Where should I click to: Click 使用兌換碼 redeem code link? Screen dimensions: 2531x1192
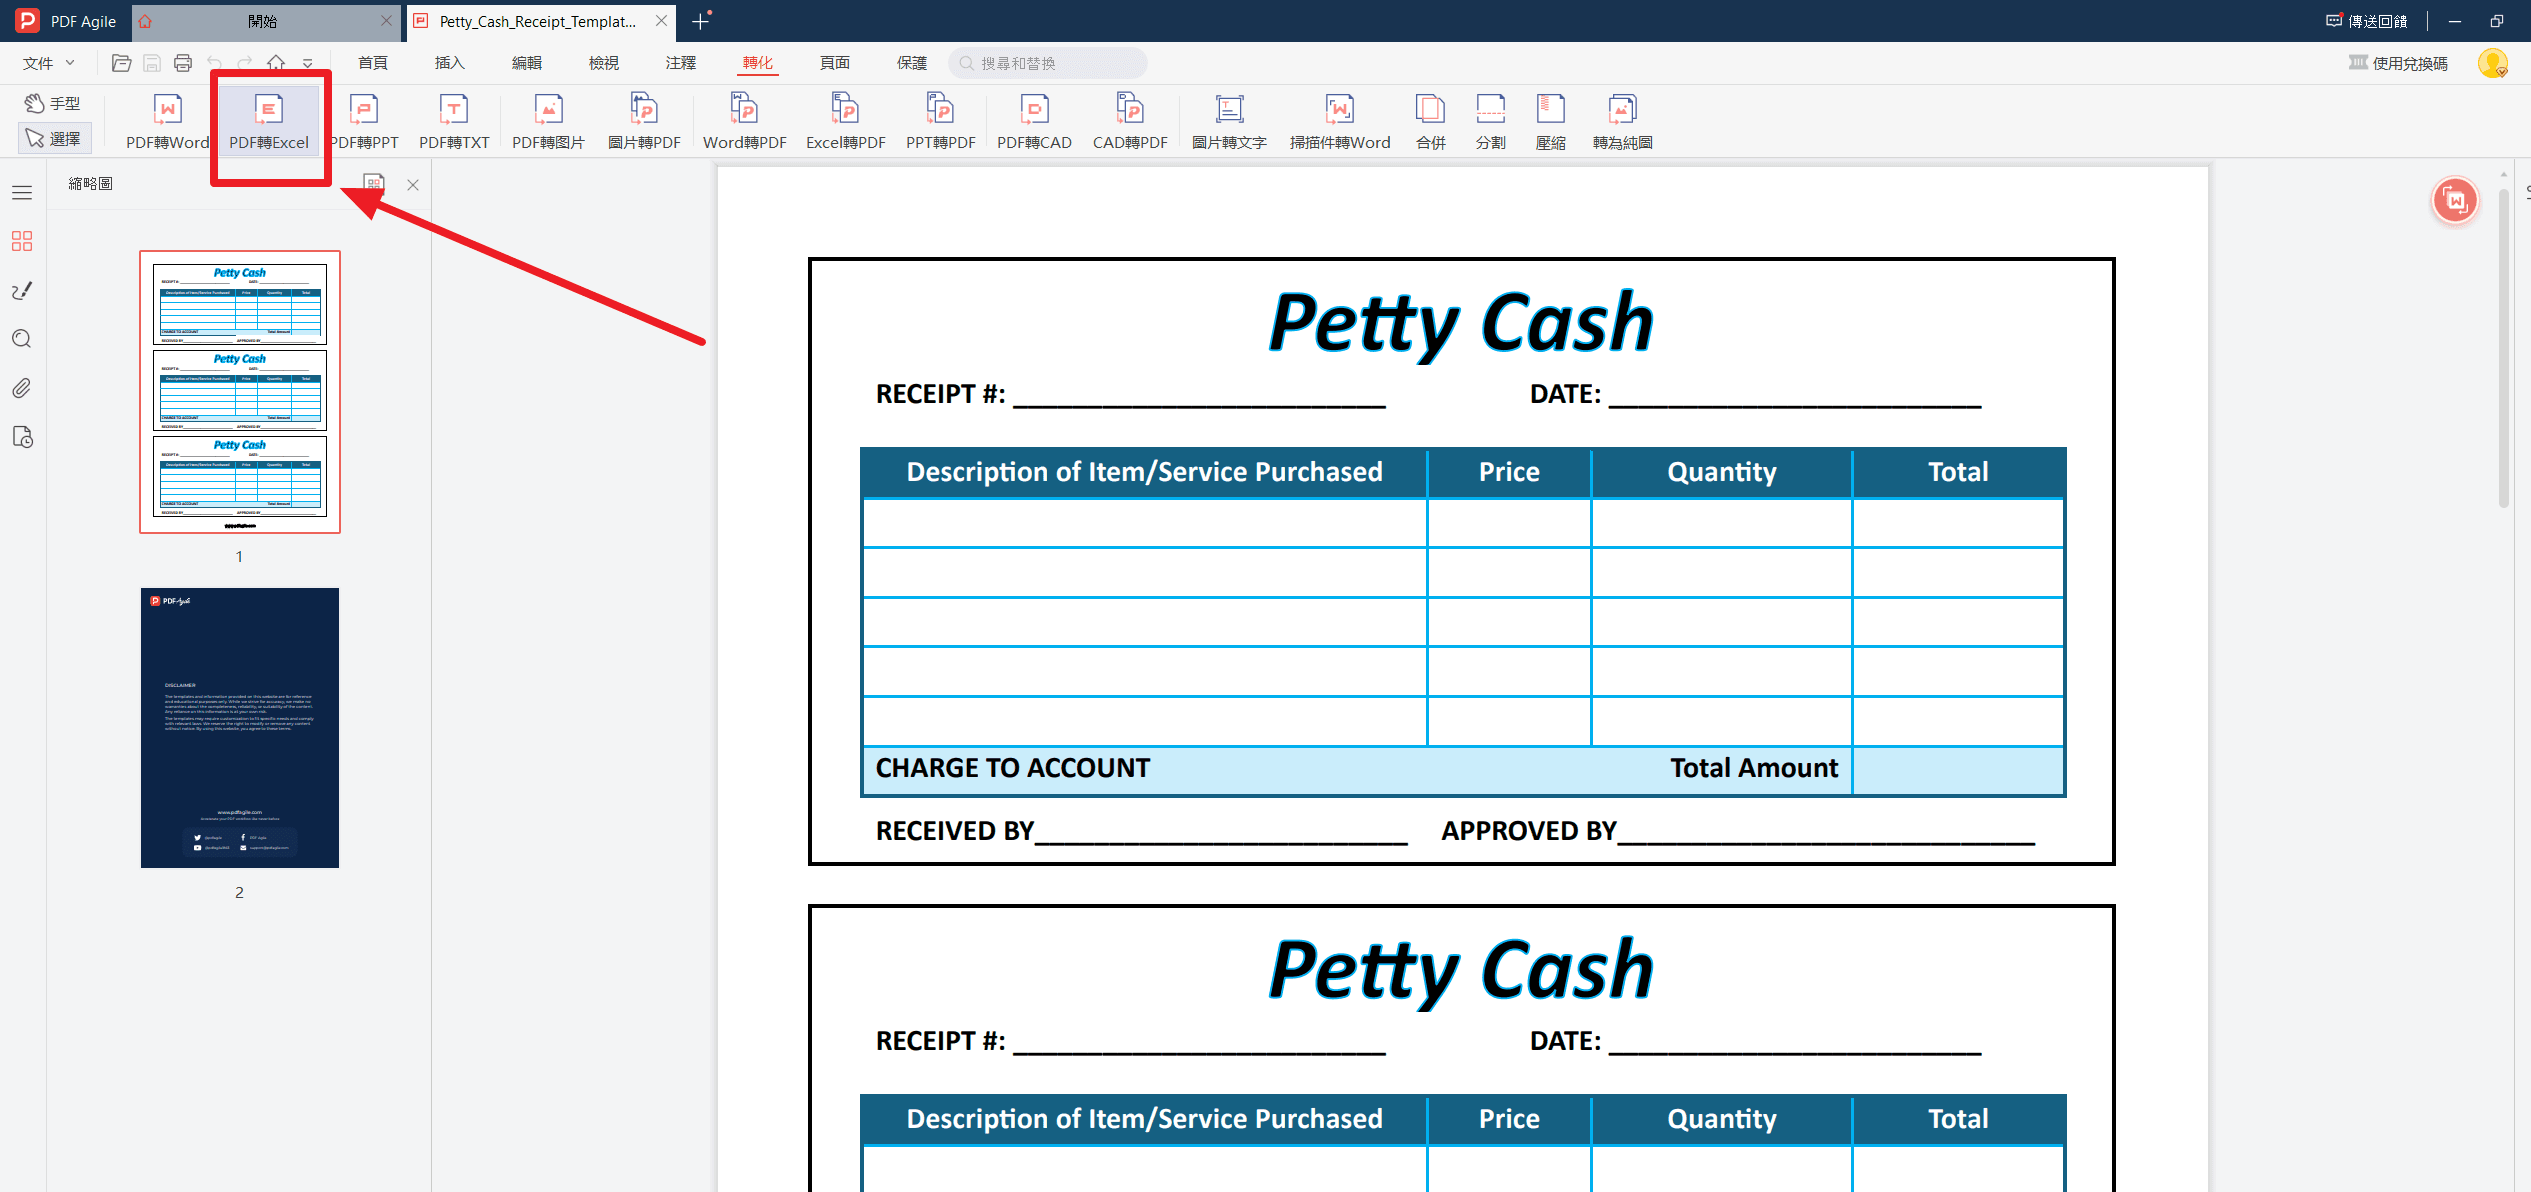pyautogui.click(x=2398, y=63)
